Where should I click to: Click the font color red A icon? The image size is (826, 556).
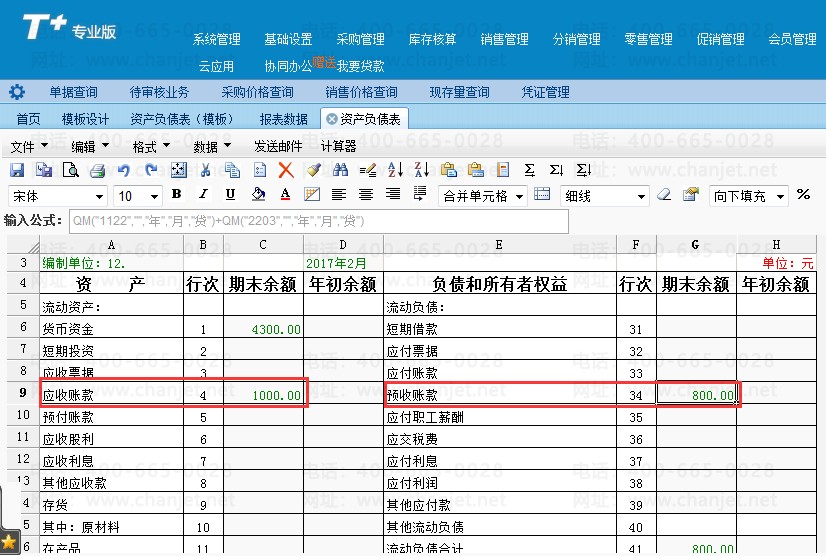click(x=285, y=195)
